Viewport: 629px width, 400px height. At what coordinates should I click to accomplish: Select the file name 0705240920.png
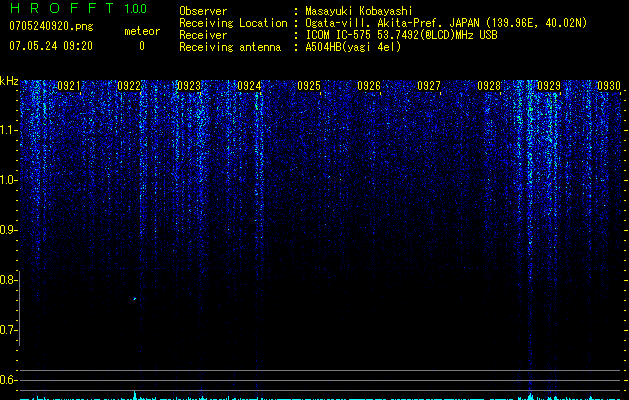pos(51,27)
